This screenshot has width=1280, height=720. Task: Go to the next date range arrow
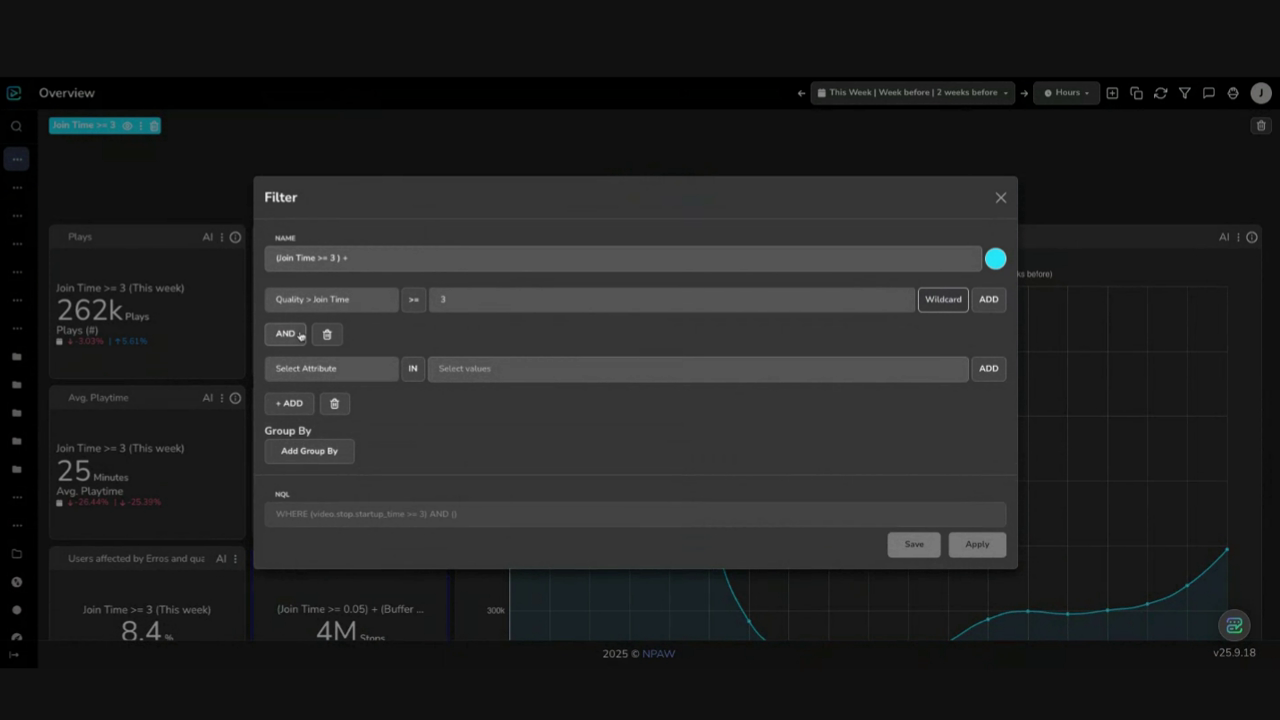(x=1024, y=93)
